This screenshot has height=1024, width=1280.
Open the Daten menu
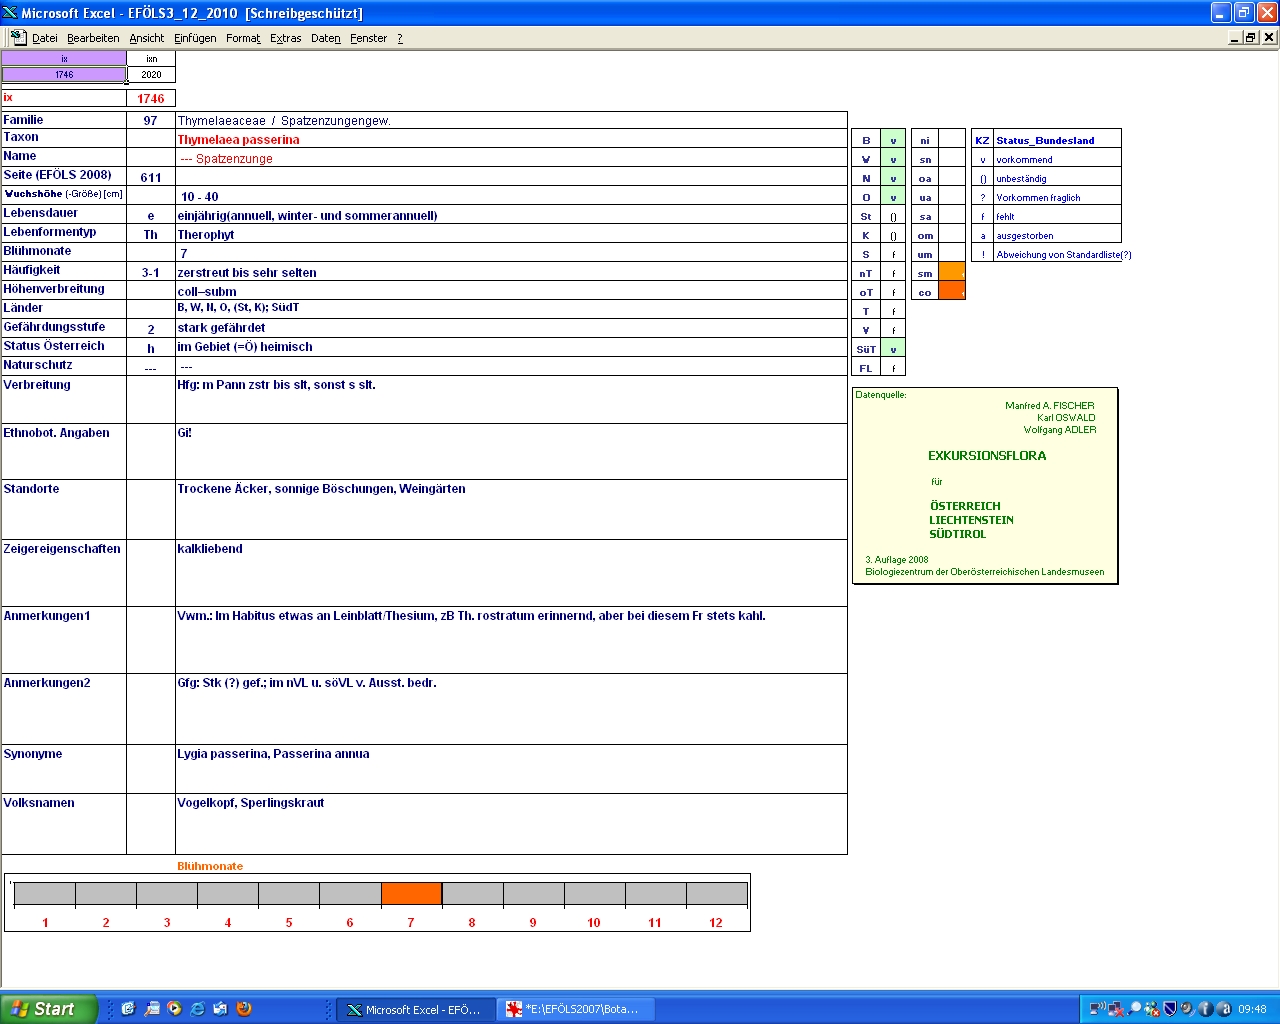click(x=326, y=38)
